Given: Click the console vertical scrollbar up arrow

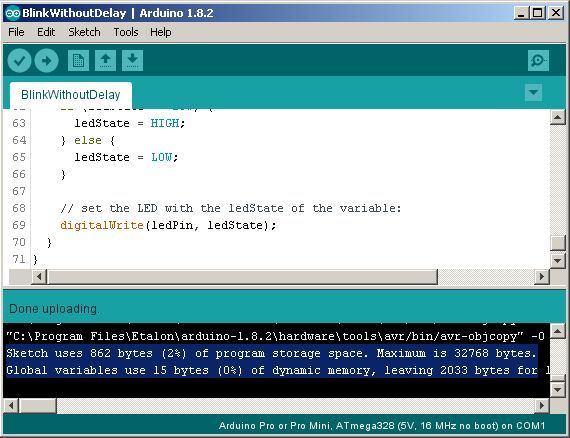Looking at the screenshot, I should (x=558, y=331).
